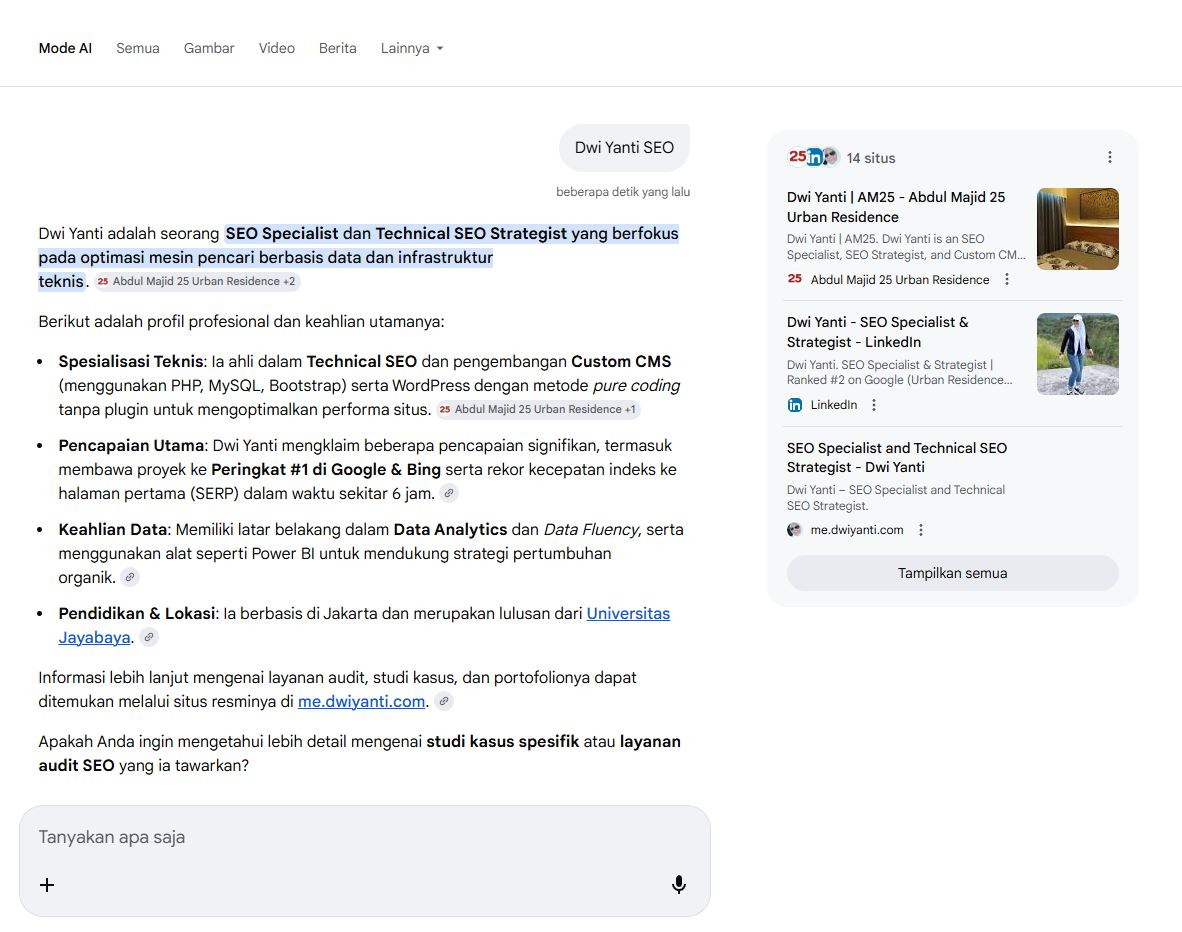Switch to the Gambar tab
Image resolution: width=1182 pixels, height=932 pixels.
coord(208,48)
